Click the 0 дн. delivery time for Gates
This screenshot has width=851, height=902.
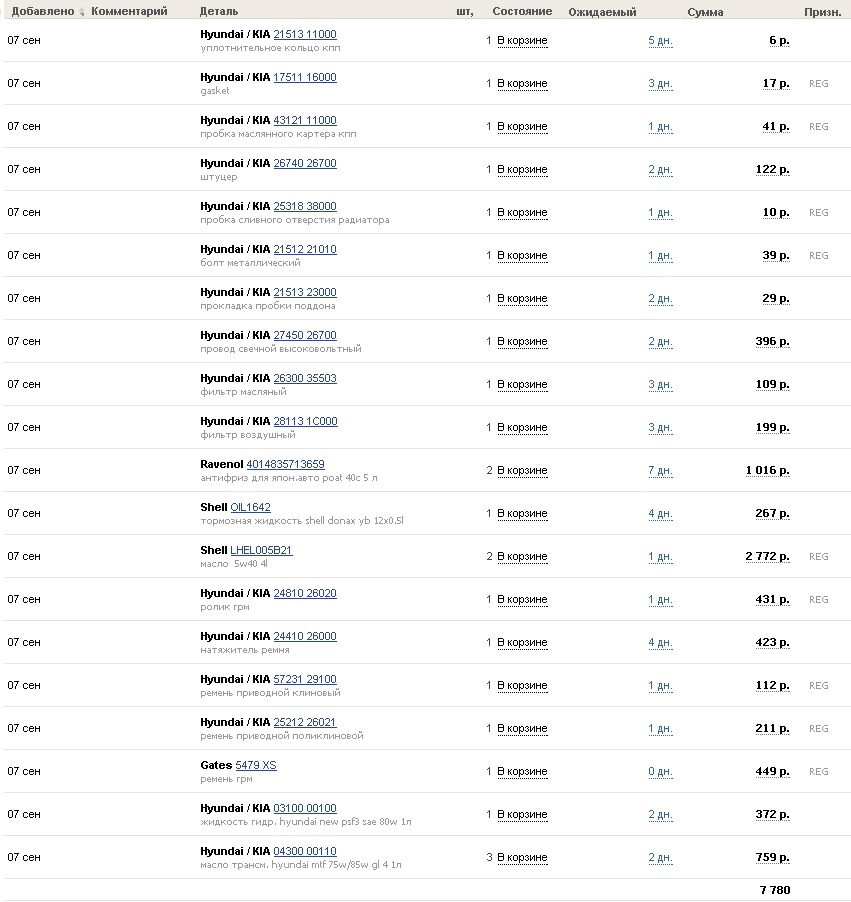(x=661, y=771)
